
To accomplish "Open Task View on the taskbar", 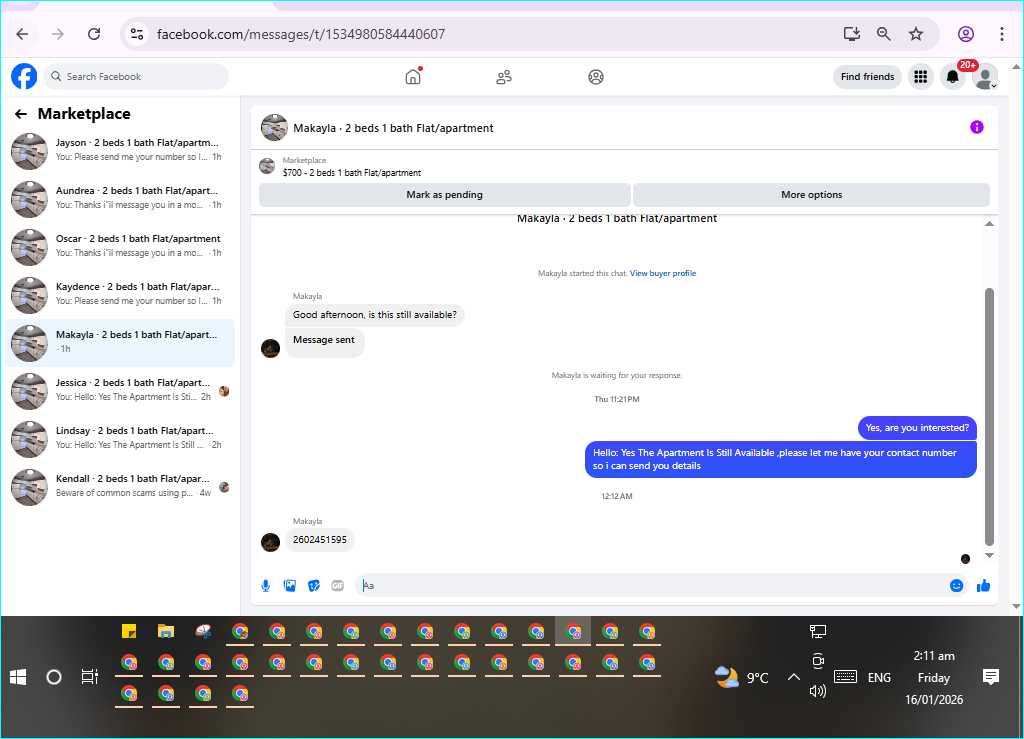I will pos(89,677).
